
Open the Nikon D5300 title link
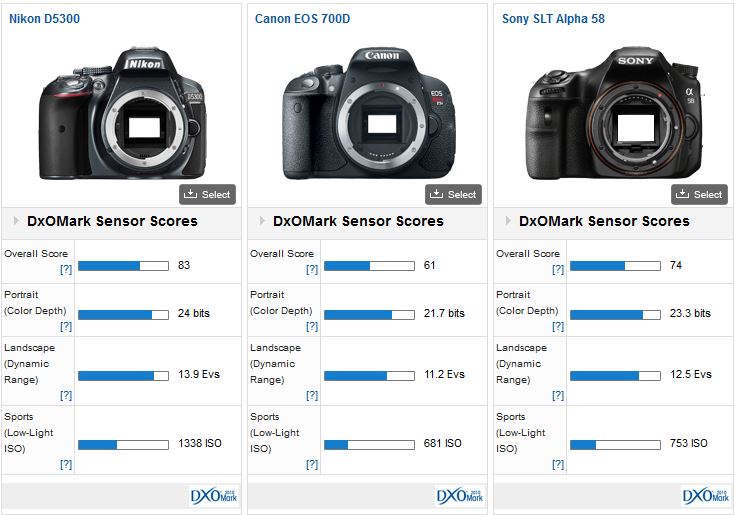point(46,18)
